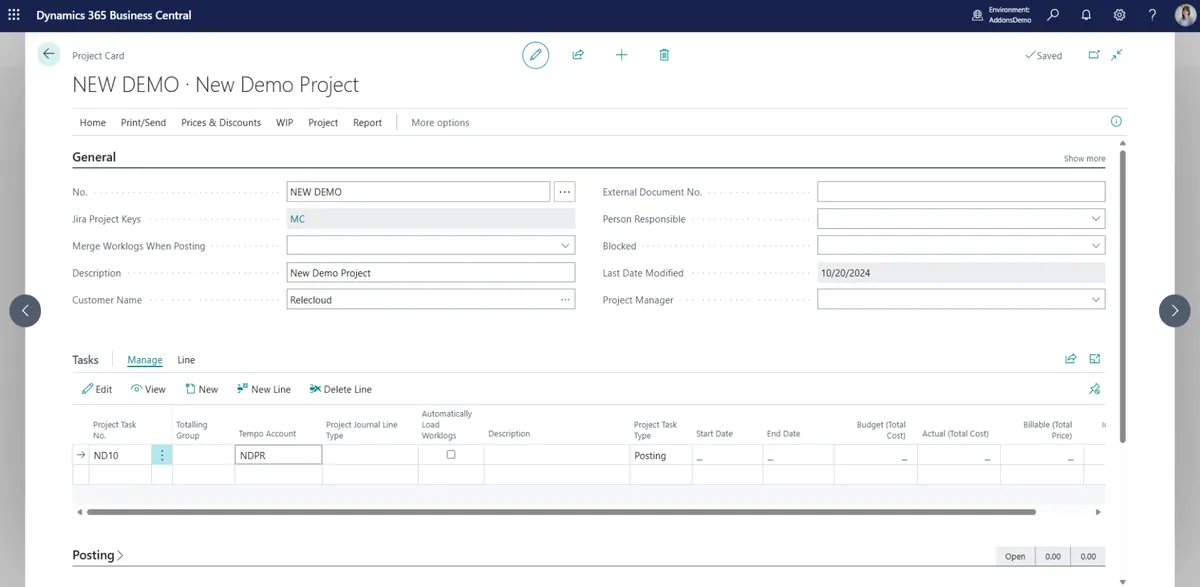This screenshot has width=1200, height=587.
Task: Open the Home menu
Action: pos(93,122)
